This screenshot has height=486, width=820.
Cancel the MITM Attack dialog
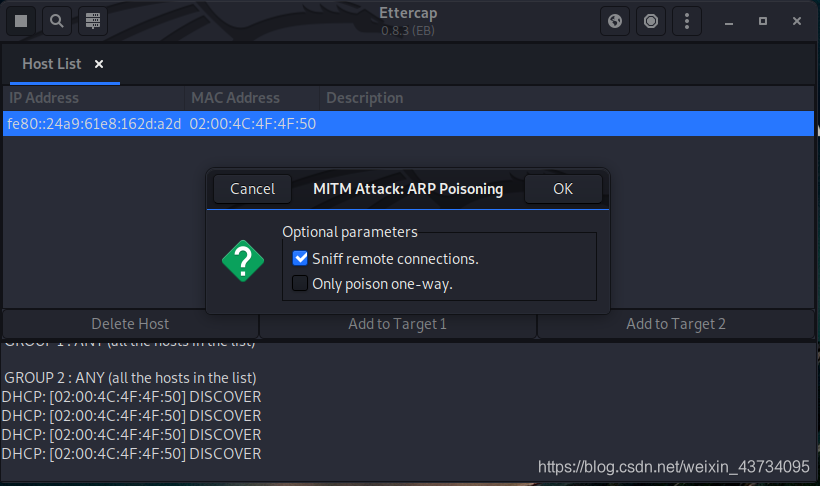click(252, 188)
